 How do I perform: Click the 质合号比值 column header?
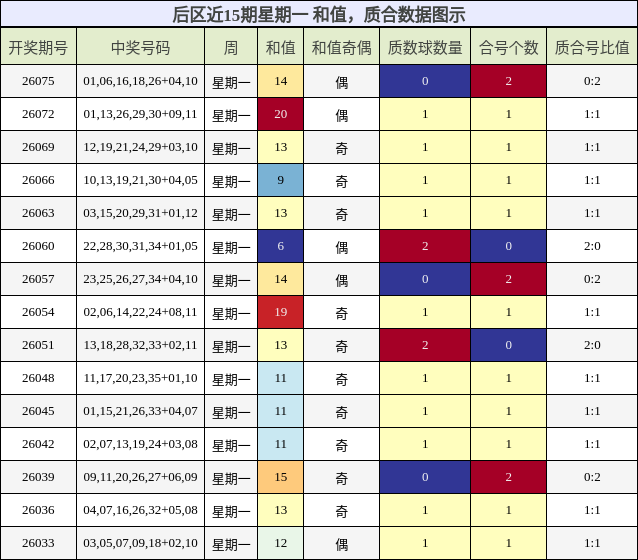pyautogui.click(x=592, y=47)
